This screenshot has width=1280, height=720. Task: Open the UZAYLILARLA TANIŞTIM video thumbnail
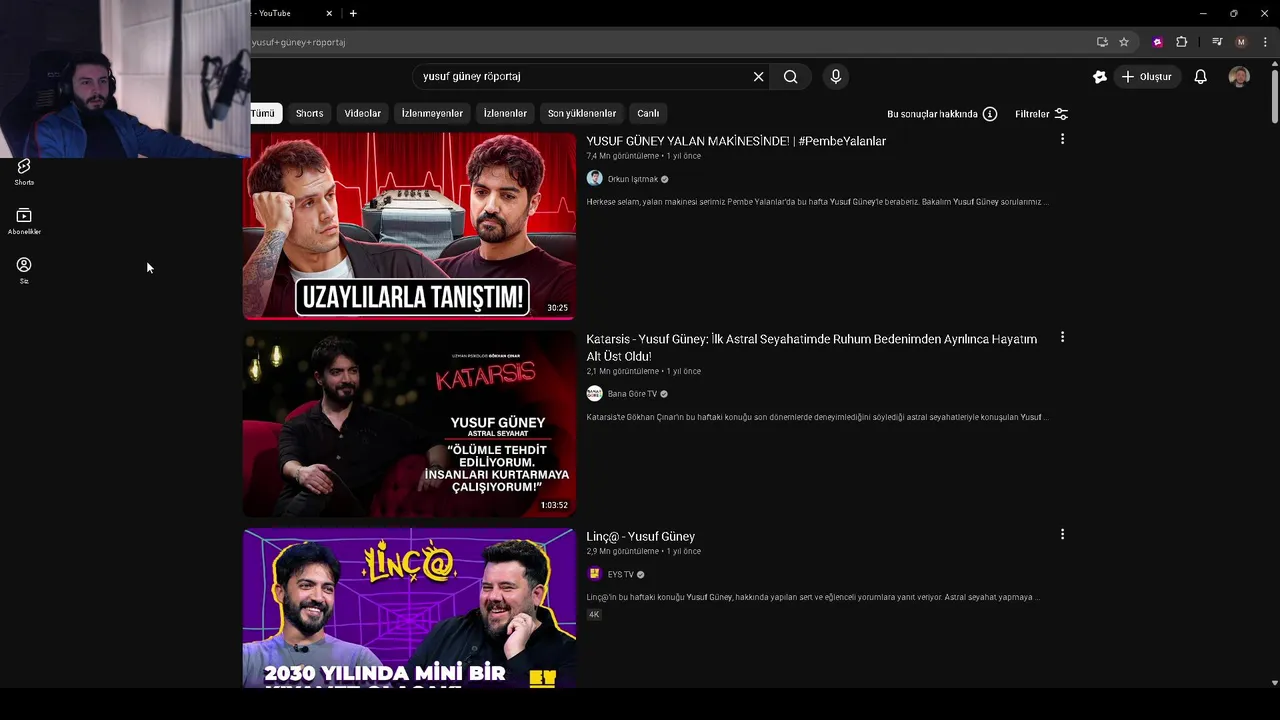[x=409, y=226]
